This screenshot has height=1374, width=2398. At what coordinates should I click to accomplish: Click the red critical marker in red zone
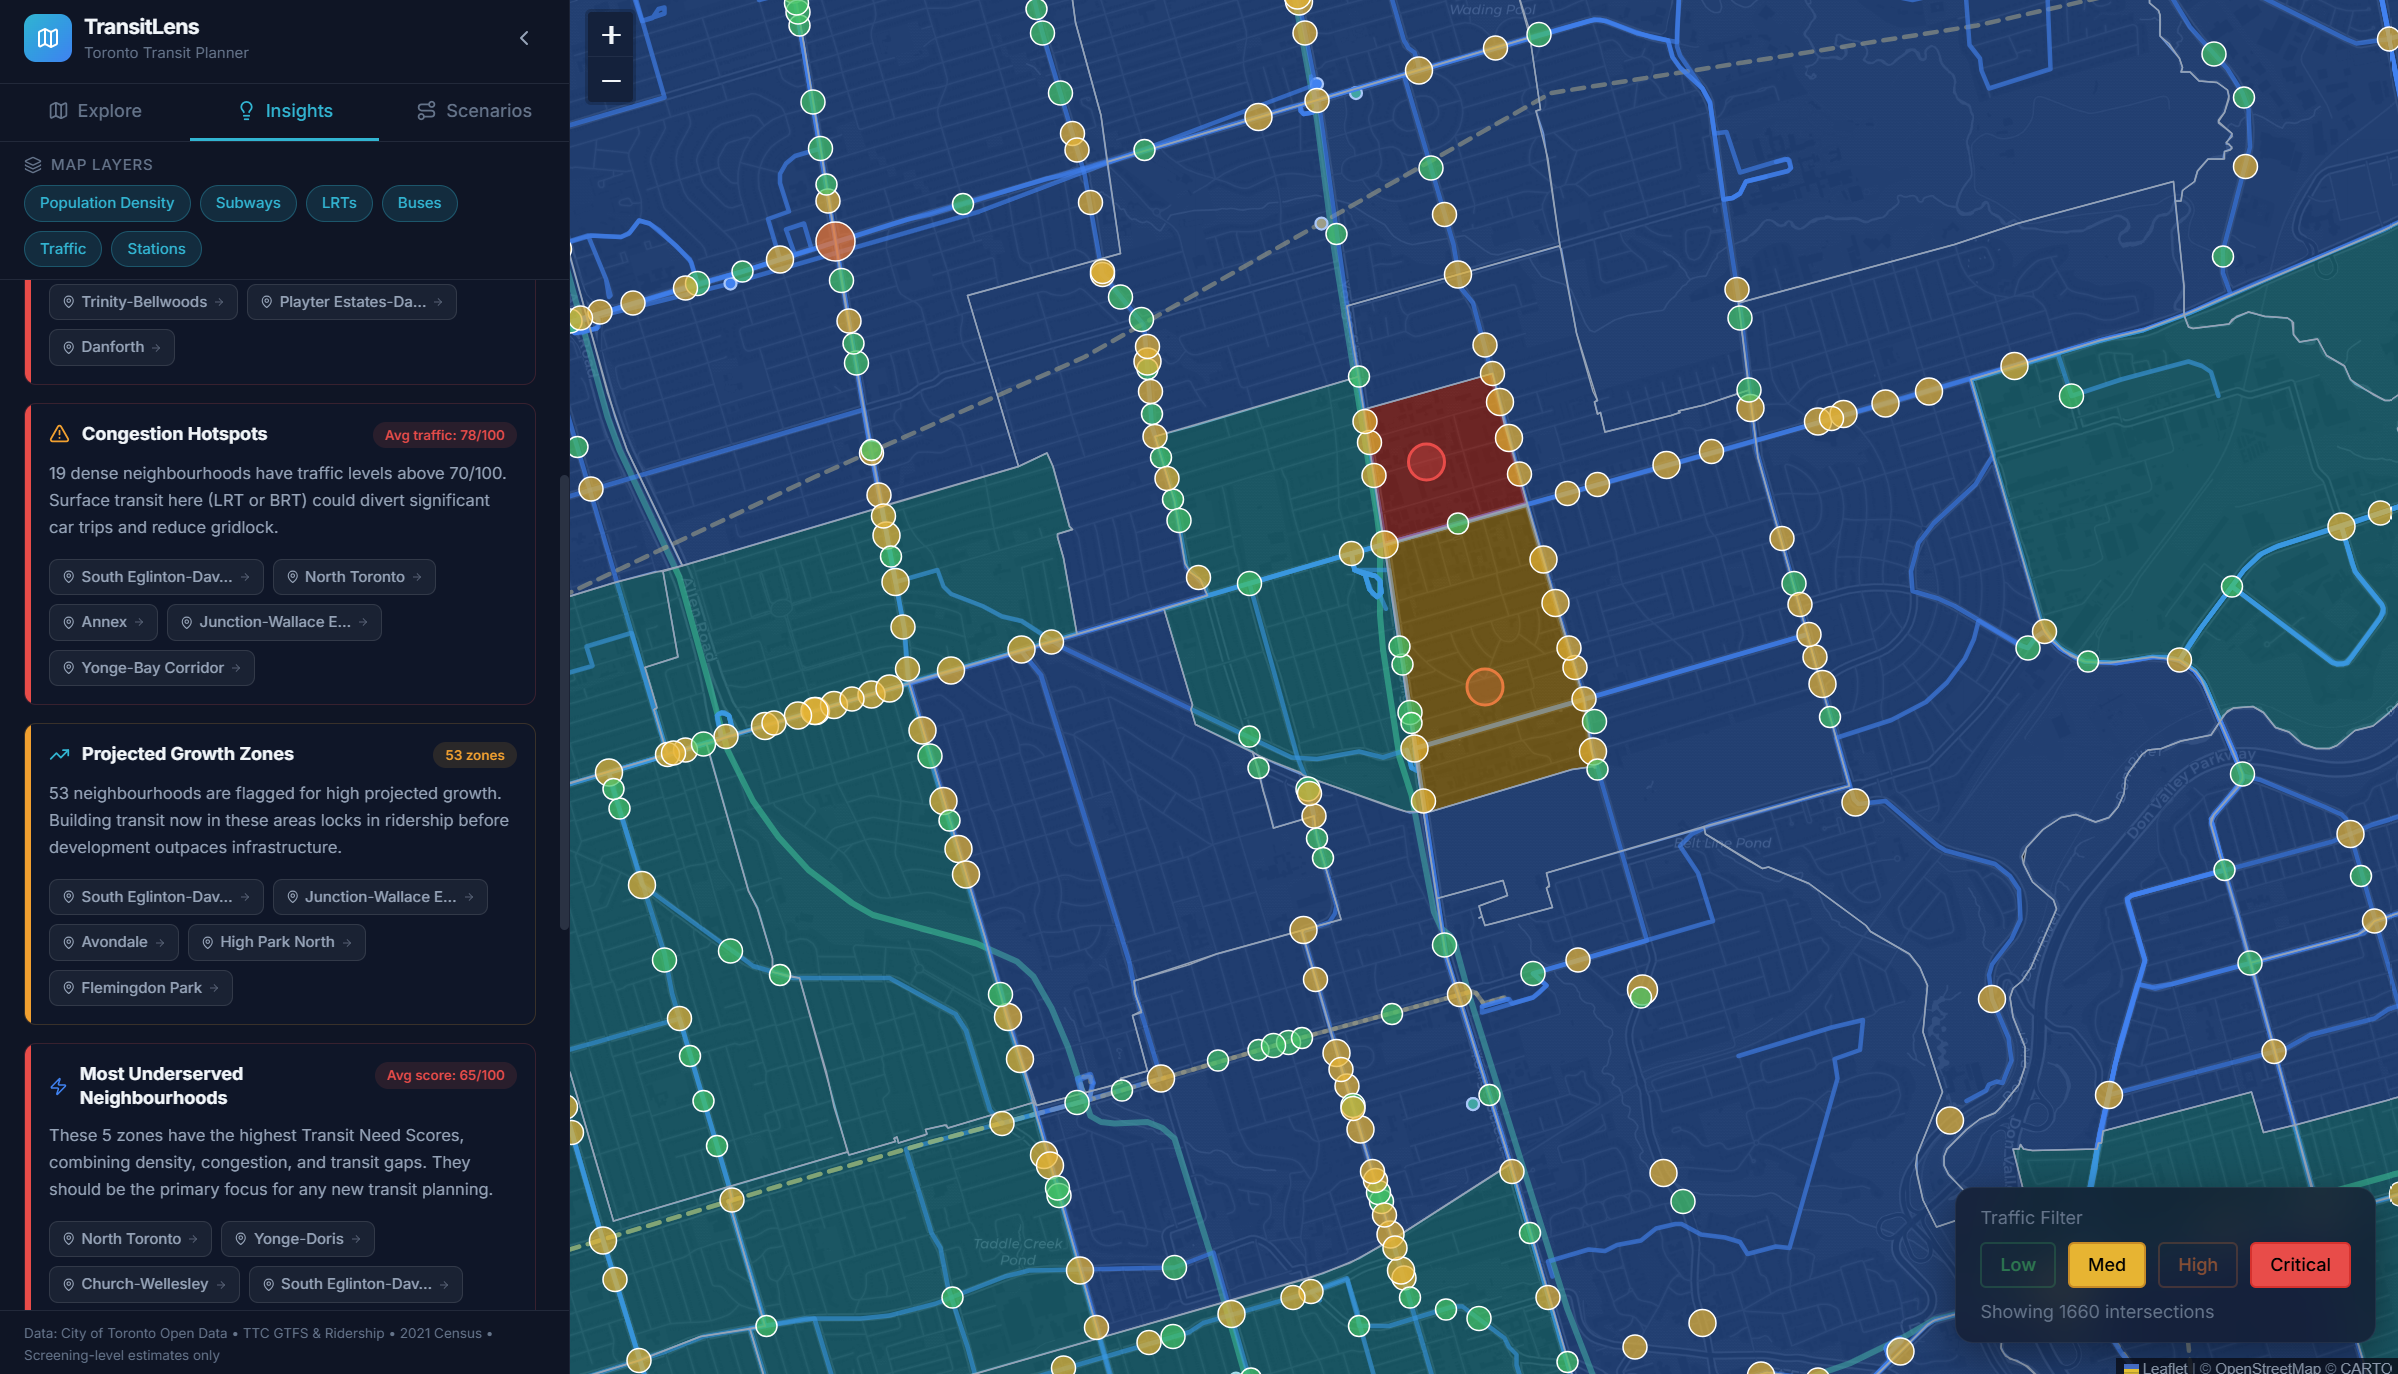point(1426,462)
